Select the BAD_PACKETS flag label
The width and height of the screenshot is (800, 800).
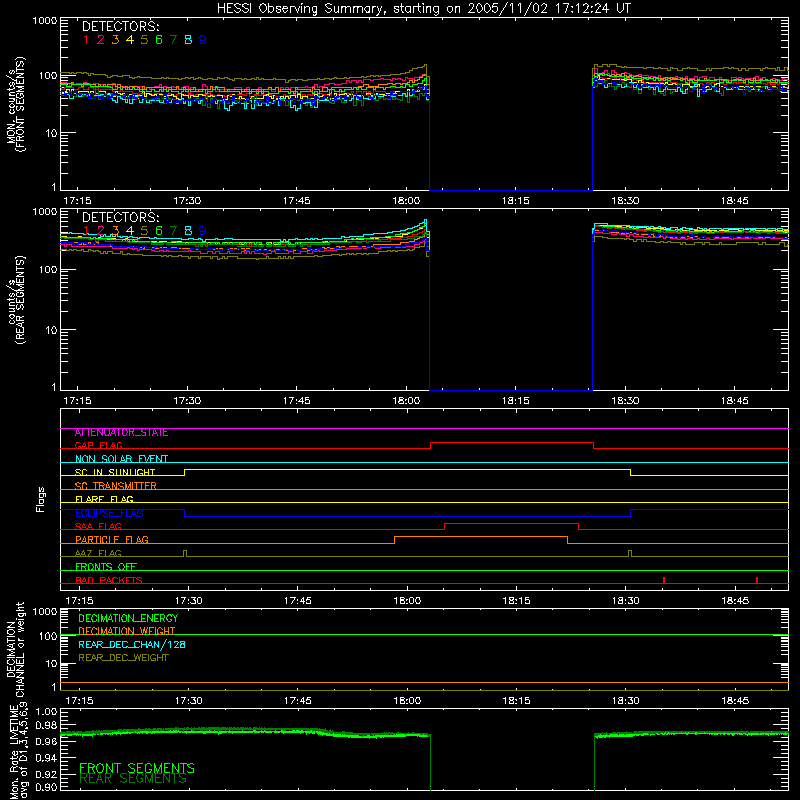(109, 580)
